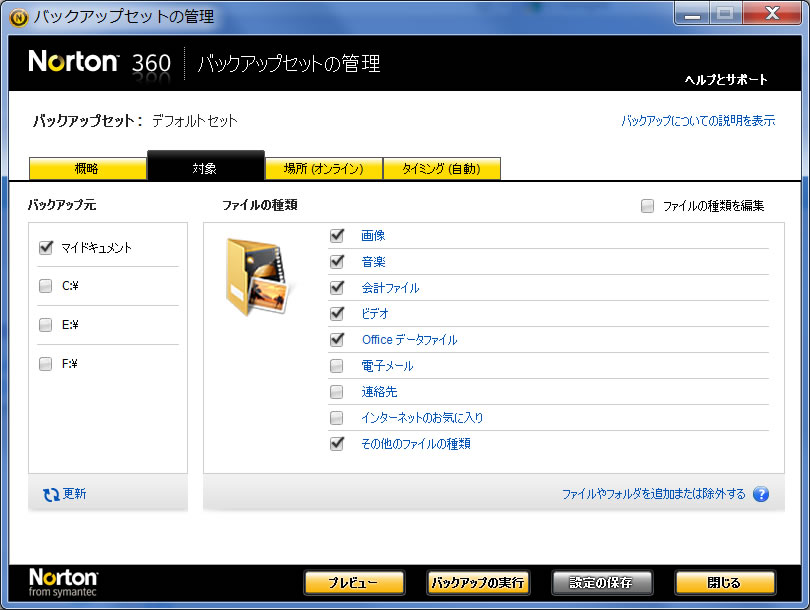Image resolution: width=810 pixels, height=610 pixels.
Task: Enable the C:¥ drive checkbox
Action: [x=46, y=286]
